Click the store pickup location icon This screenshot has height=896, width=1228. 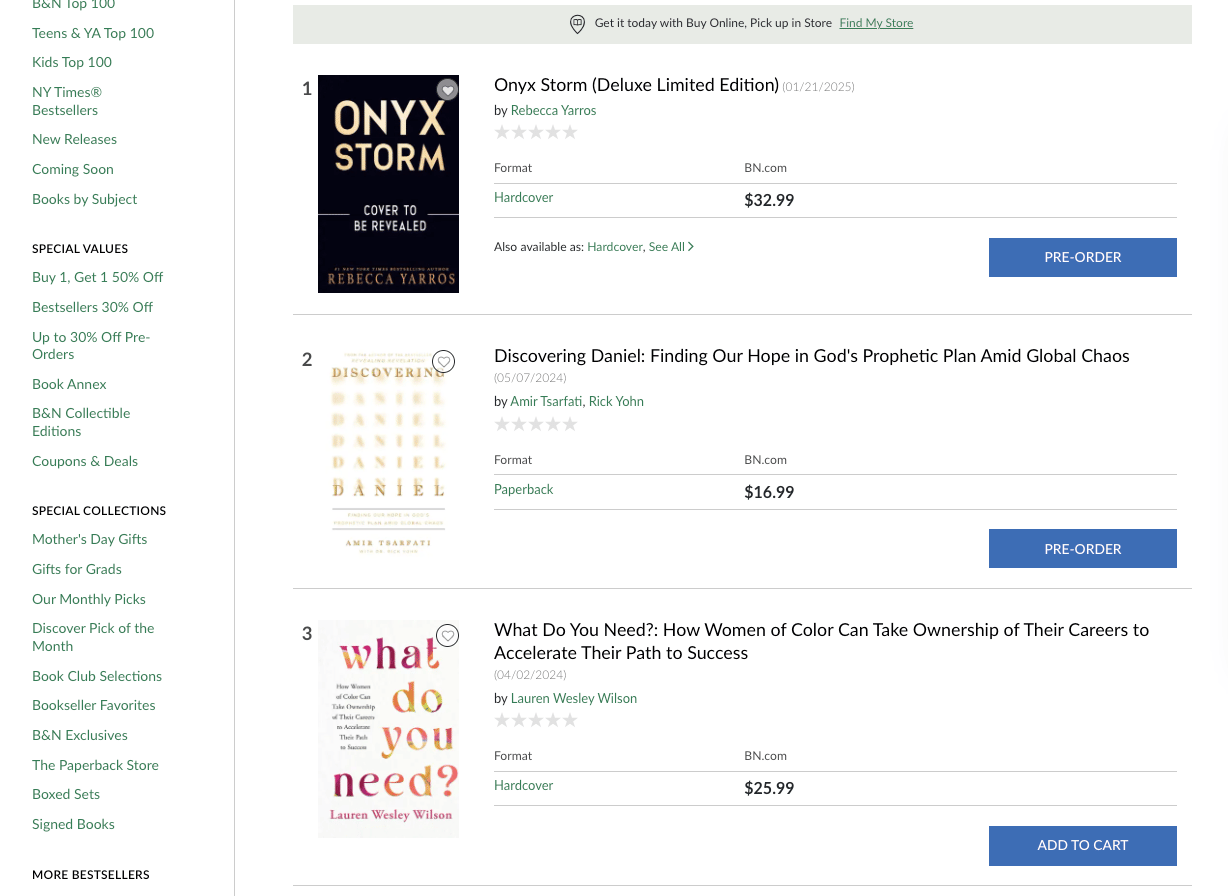577,24
